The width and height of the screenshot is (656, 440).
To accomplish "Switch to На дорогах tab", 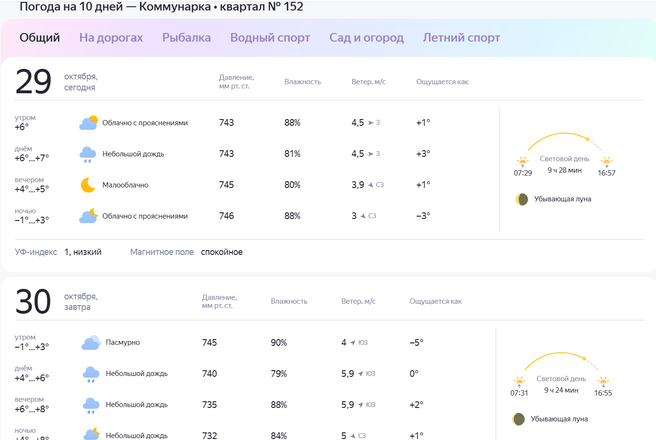I will [x=111, y=38].
